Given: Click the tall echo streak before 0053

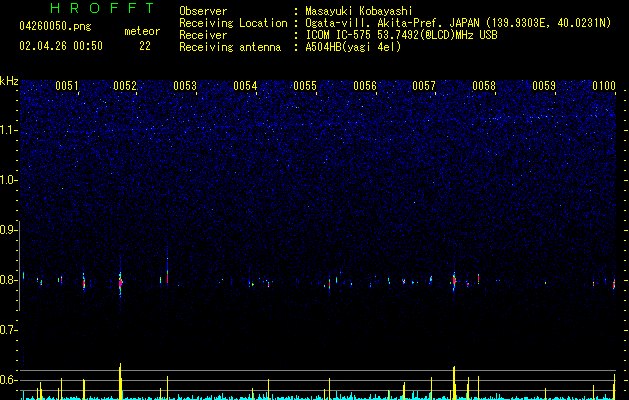Looking at the screenshot, I should (x=167, y=272).
